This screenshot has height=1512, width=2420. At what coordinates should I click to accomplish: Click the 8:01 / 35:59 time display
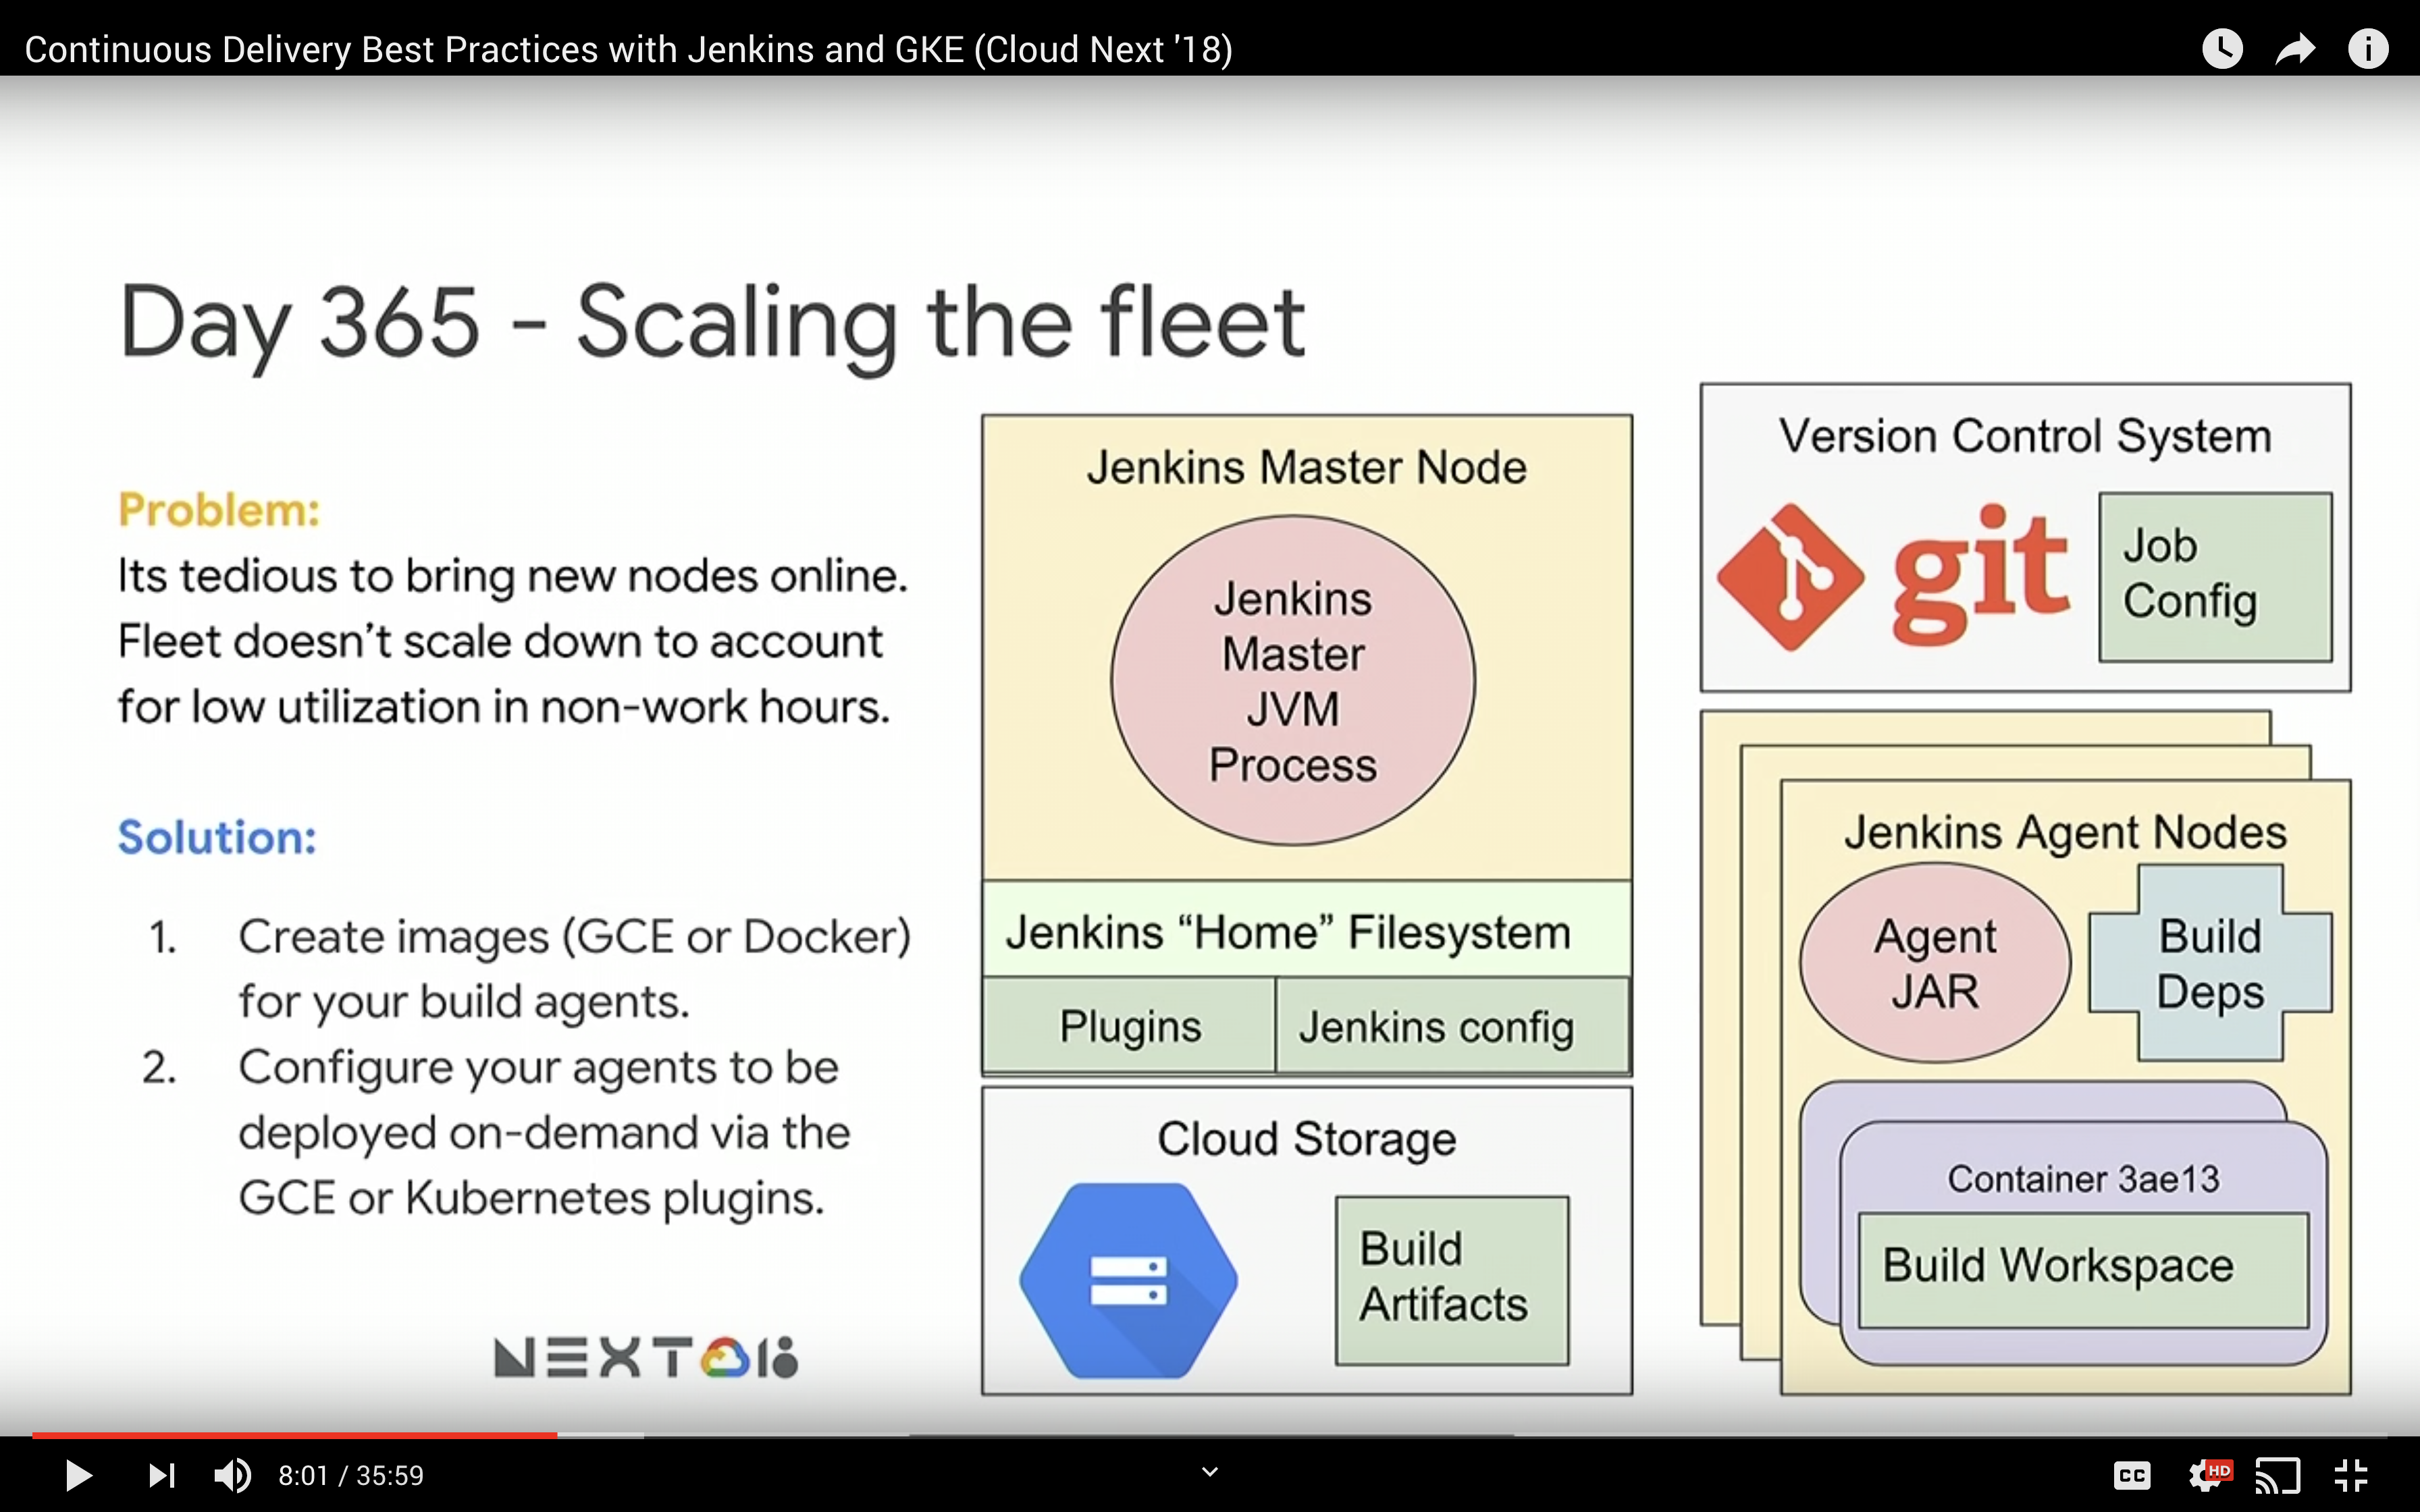351,1475
